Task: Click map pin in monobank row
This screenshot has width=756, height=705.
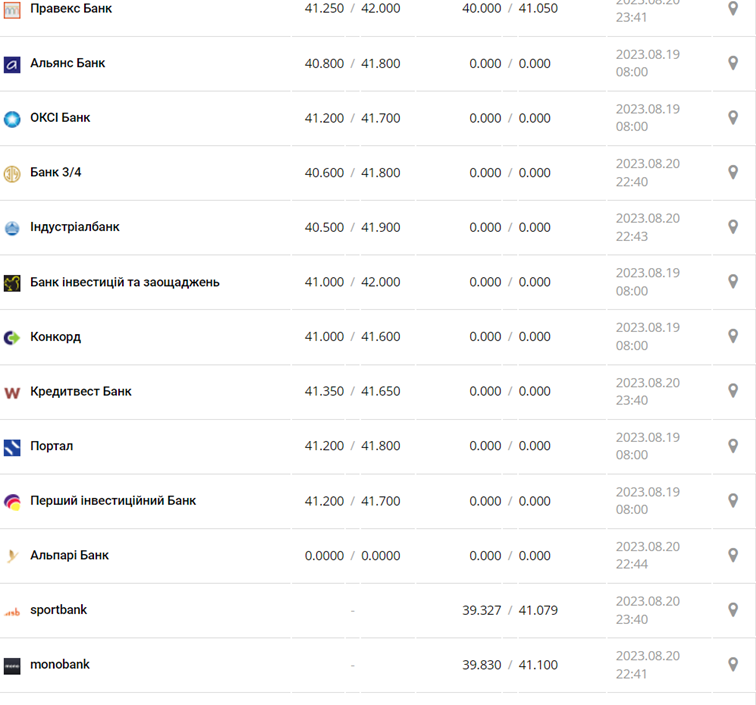Action: coord(733,664)
